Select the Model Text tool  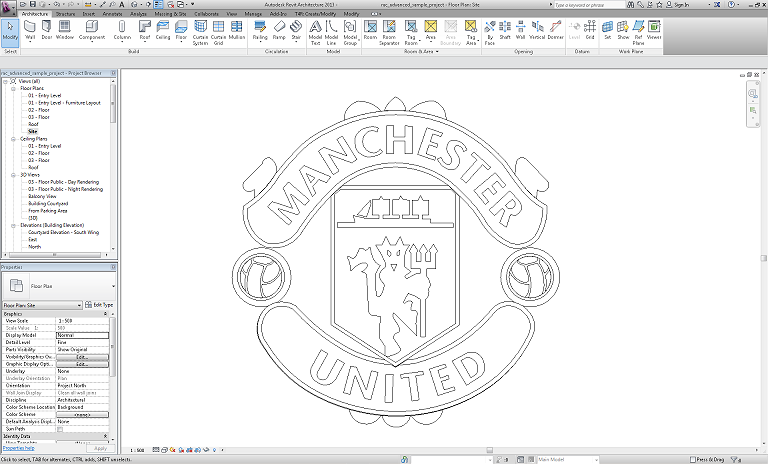315,33
